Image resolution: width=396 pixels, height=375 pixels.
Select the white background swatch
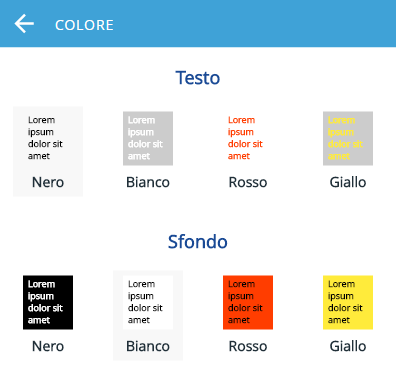[148, 302]
